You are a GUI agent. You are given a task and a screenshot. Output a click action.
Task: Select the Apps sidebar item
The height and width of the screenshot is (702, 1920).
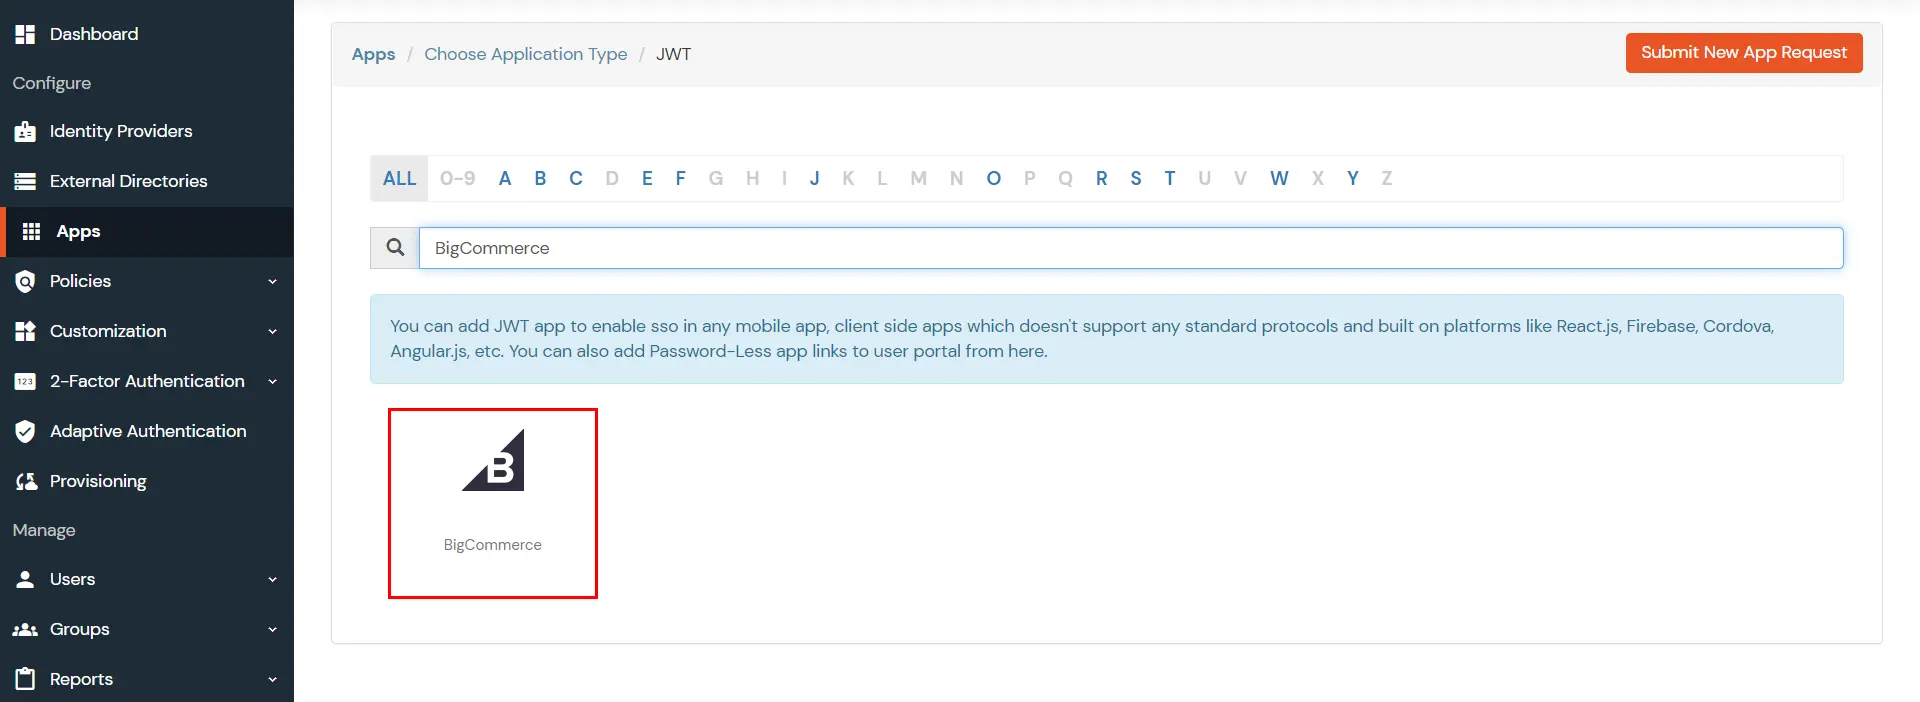pos(147,231)
